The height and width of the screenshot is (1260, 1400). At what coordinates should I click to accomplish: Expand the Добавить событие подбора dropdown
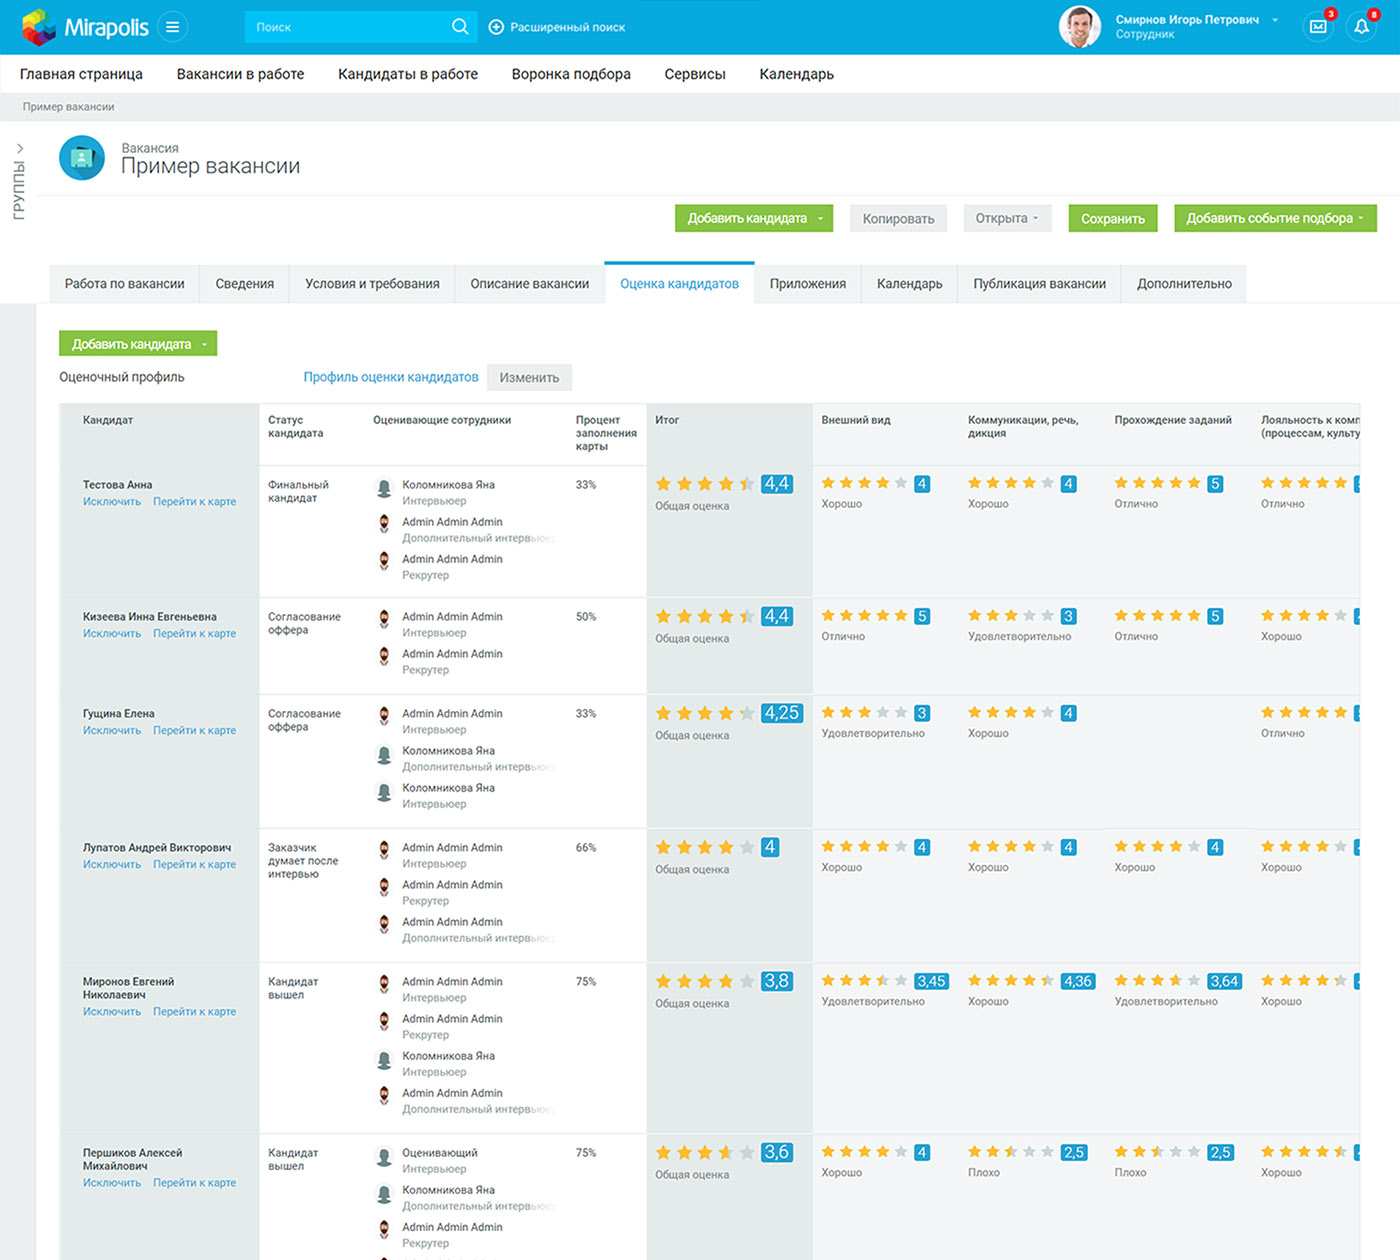pos(1361,218)
